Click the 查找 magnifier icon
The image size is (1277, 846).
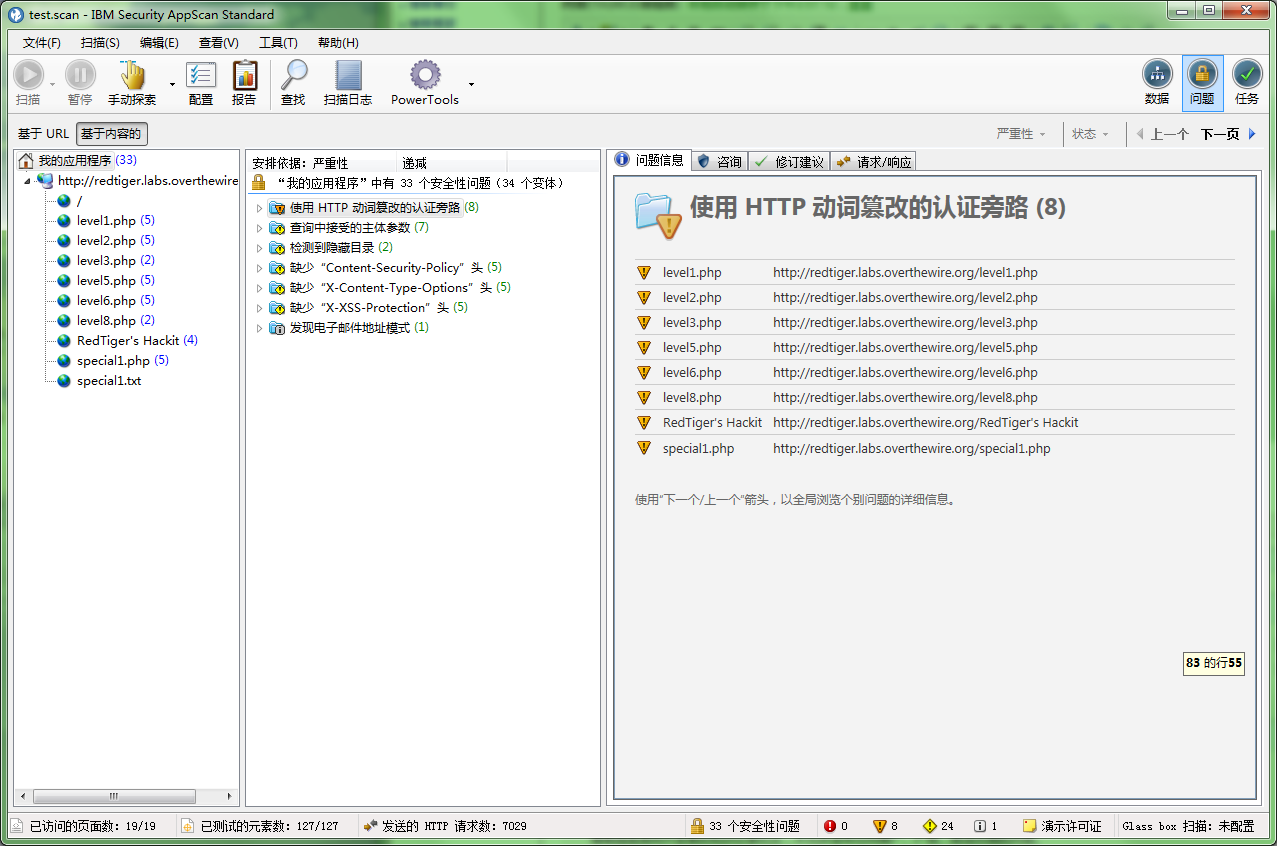[293, 75]
